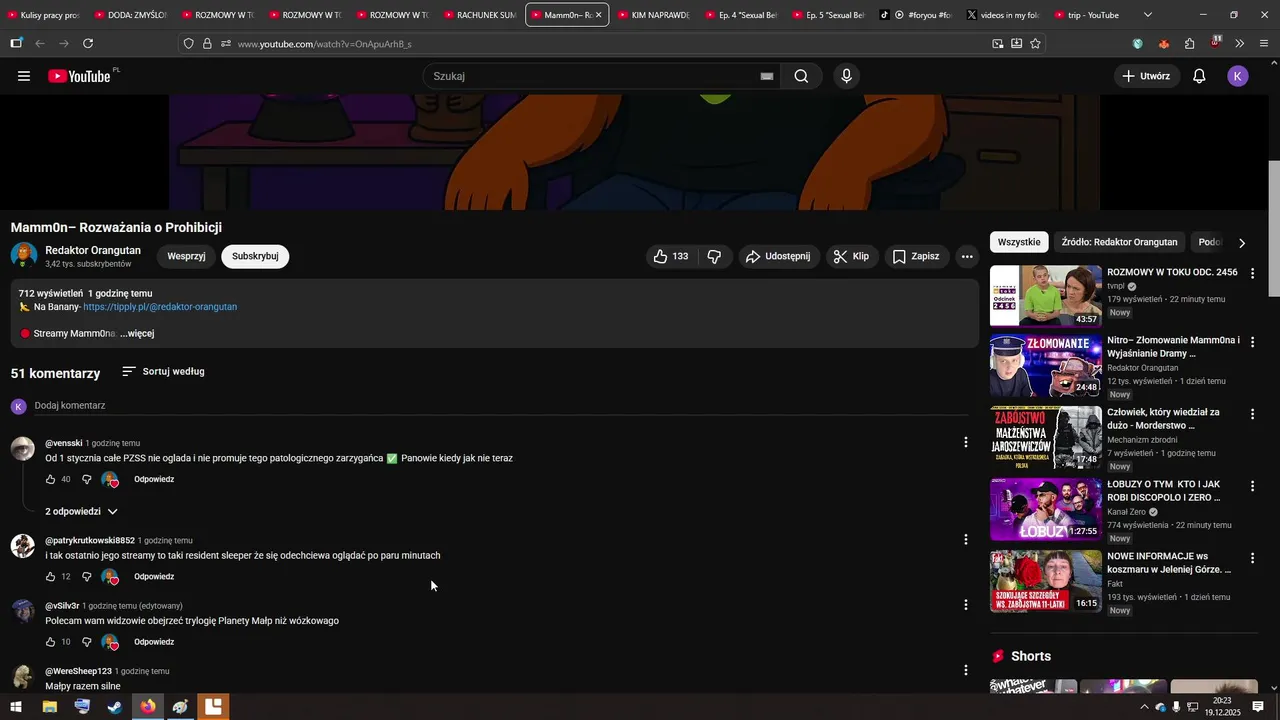Open options for @vSilv3r comment

[x=965, y=604]
